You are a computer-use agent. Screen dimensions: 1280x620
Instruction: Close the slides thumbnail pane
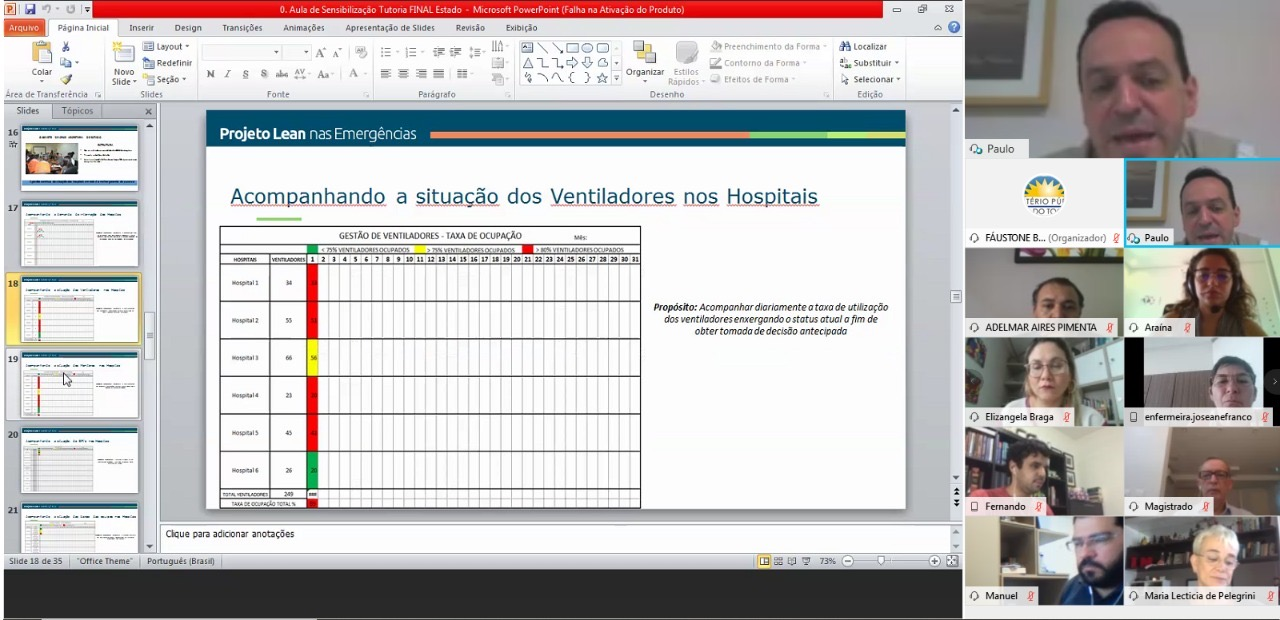(148, 111)
